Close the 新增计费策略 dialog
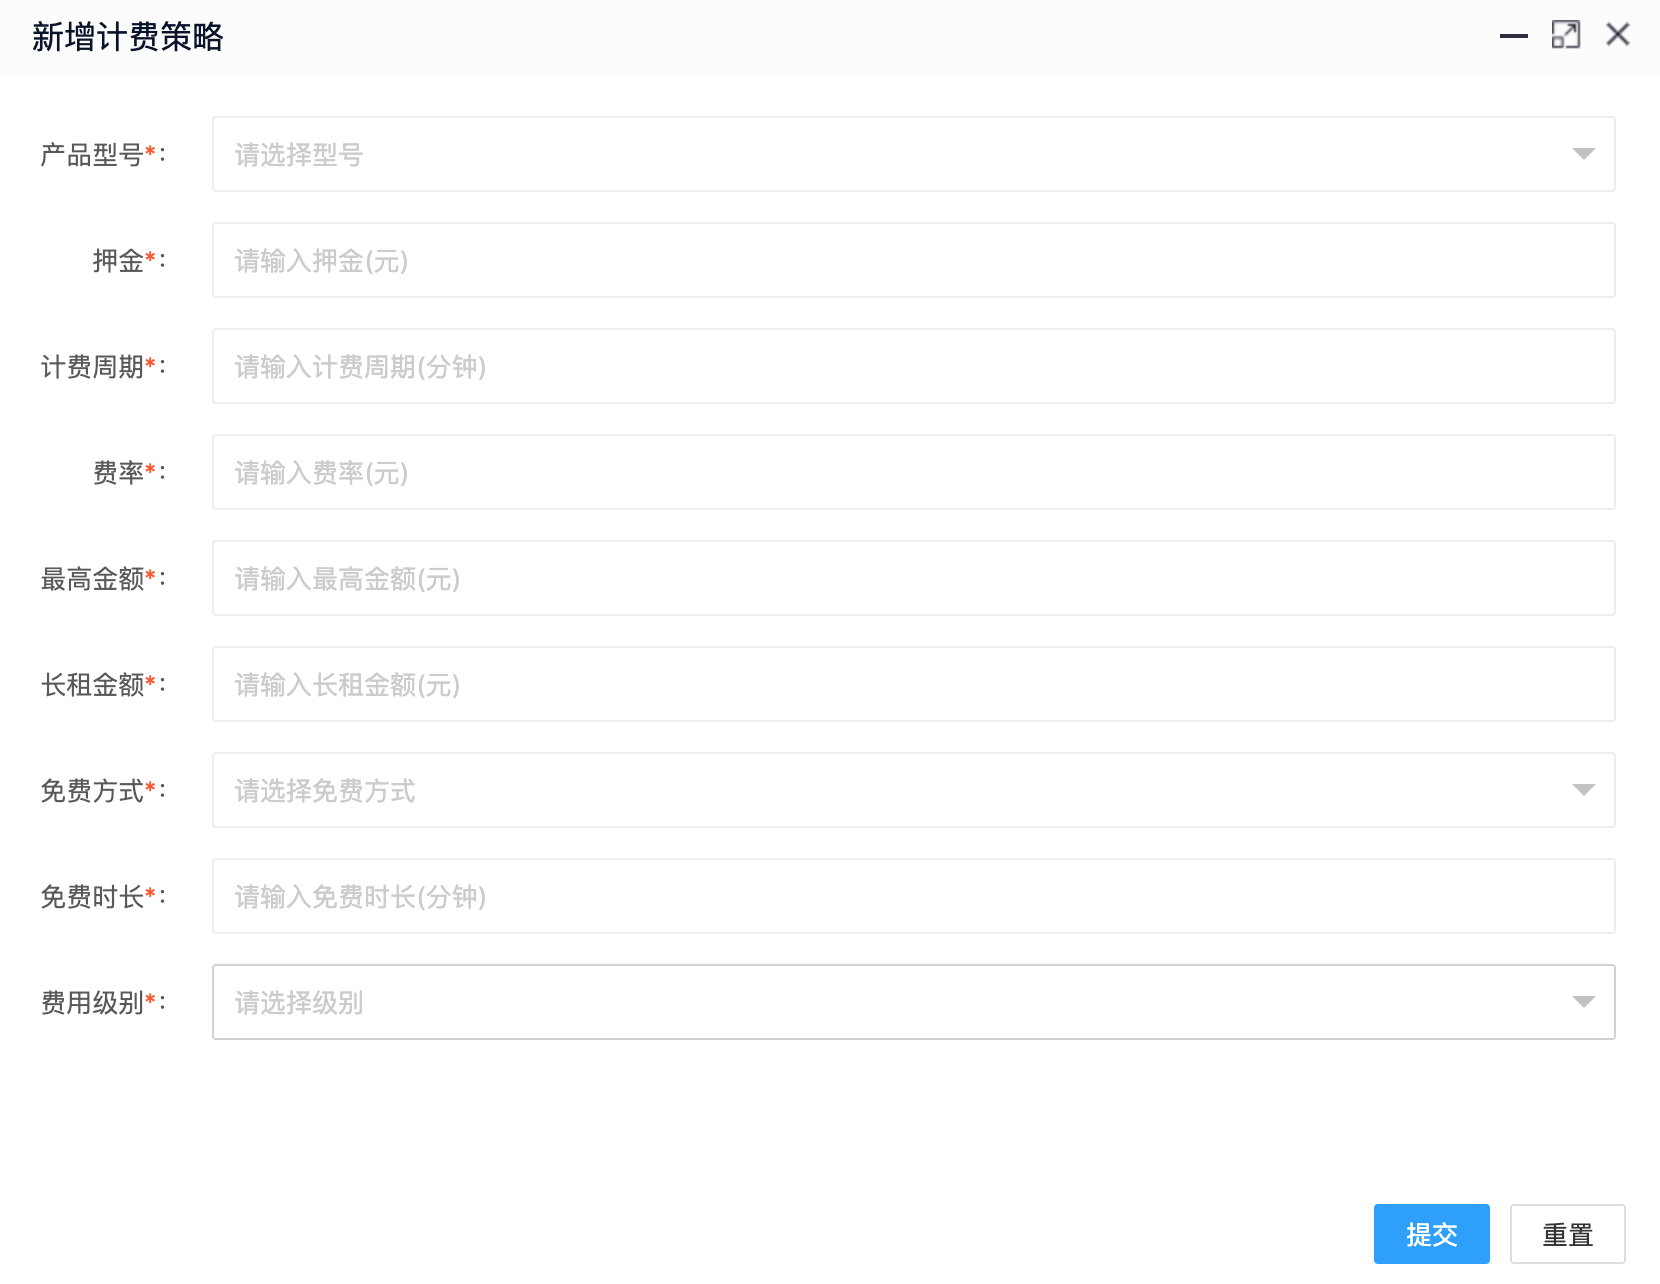The image size is (1660, 1284). click(x=1618, y=35)
